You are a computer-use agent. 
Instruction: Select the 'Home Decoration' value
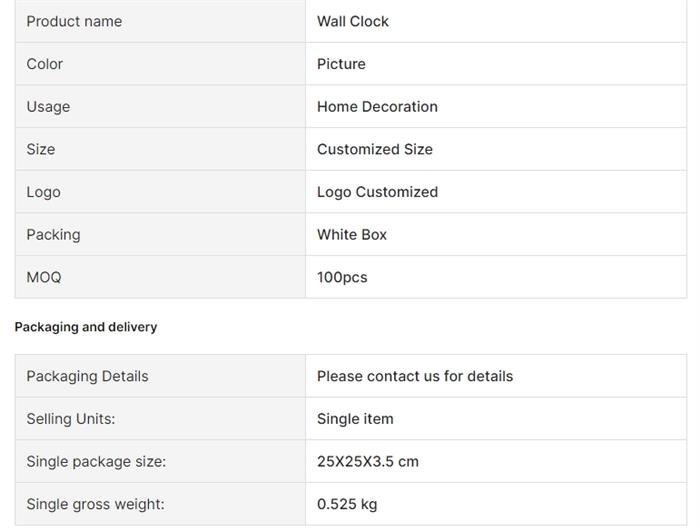tap(377, 107)
